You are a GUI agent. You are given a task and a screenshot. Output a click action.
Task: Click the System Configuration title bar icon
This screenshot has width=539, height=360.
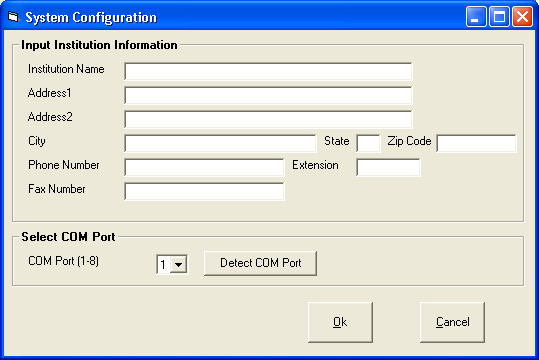(13, 17)
